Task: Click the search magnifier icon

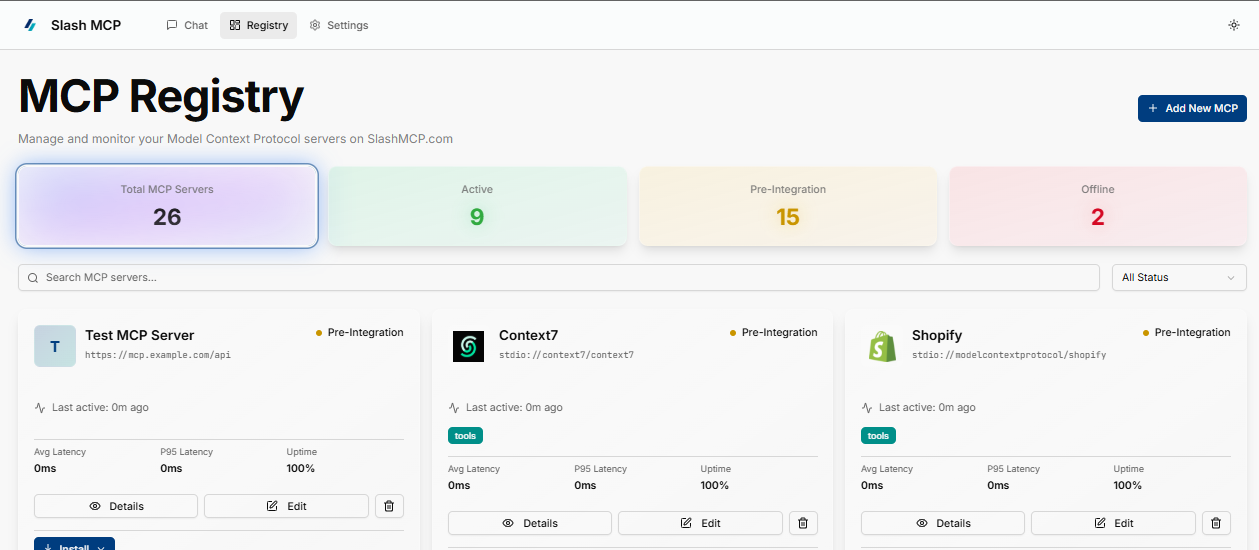Action: tap(33, 278)
